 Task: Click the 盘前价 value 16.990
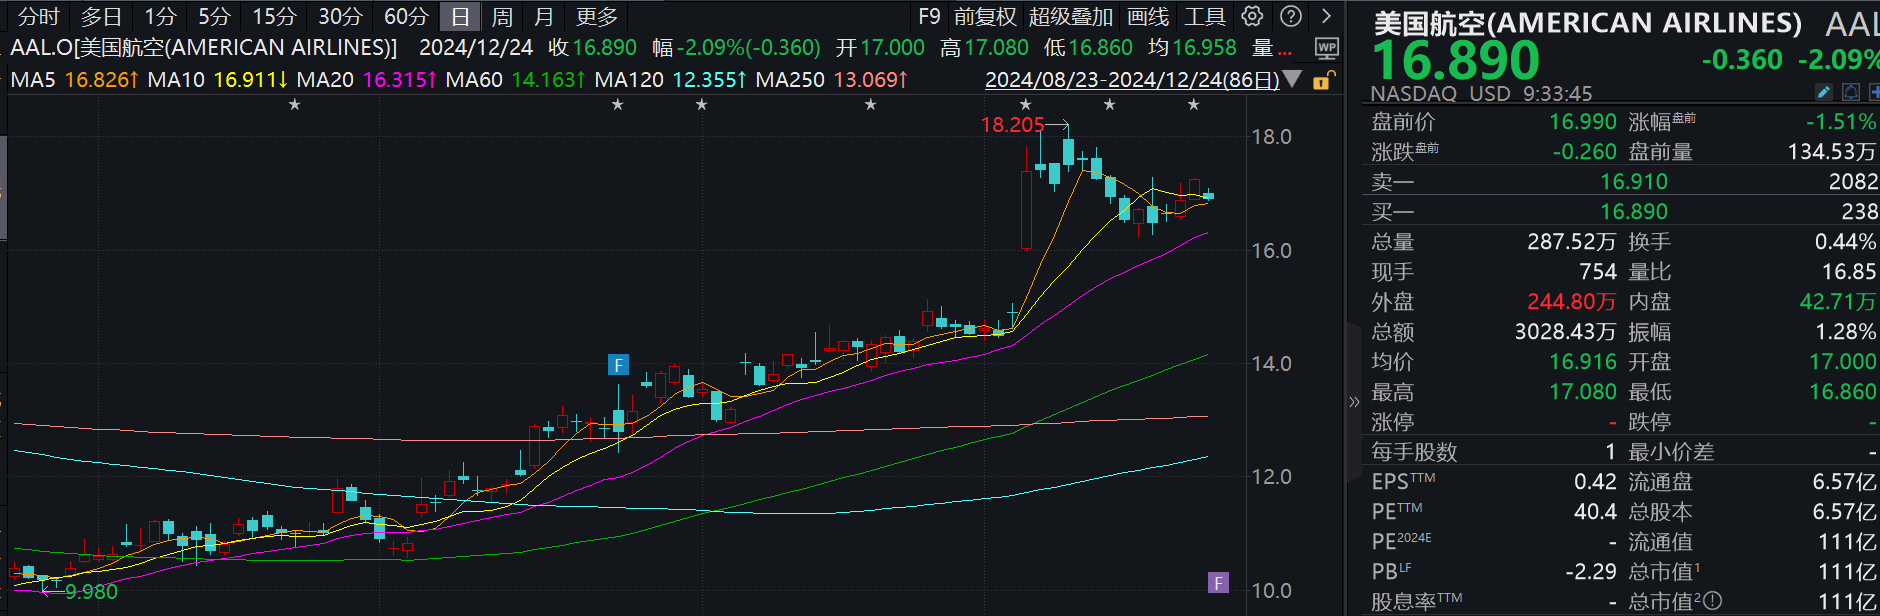coord(1582,122)
